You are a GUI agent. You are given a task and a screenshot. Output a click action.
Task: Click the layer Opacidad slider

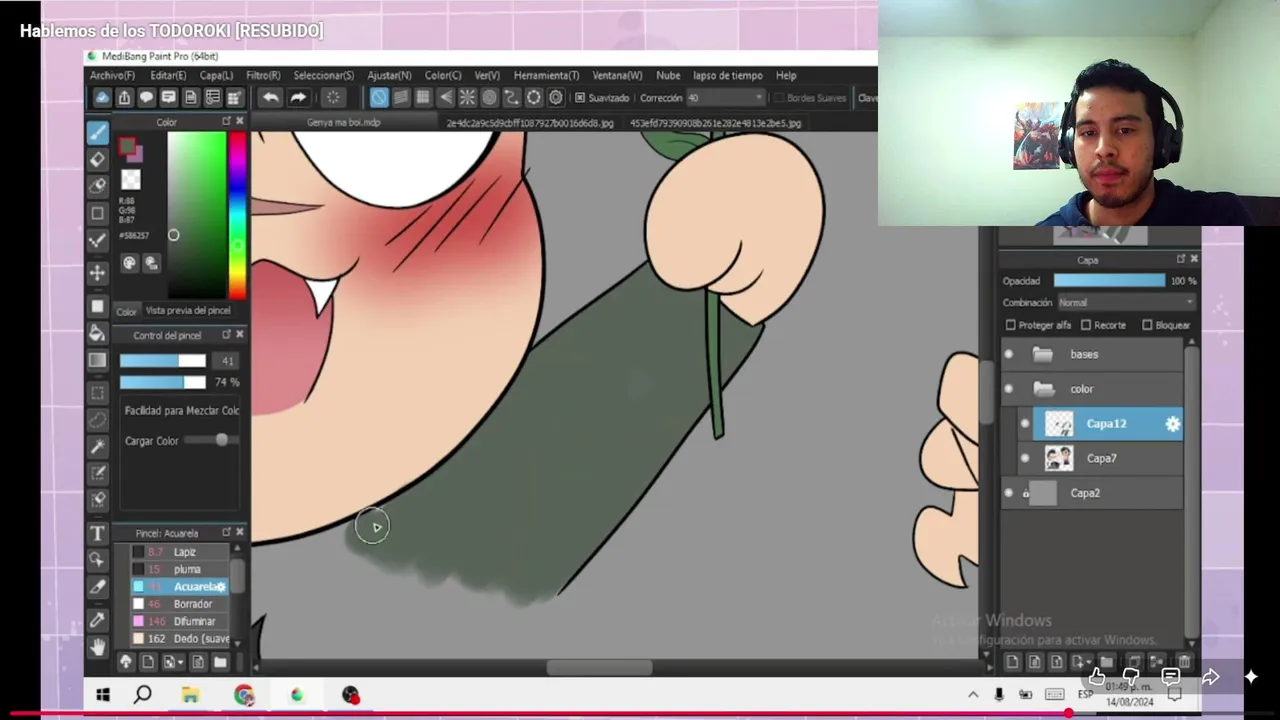pos(1109,281)
